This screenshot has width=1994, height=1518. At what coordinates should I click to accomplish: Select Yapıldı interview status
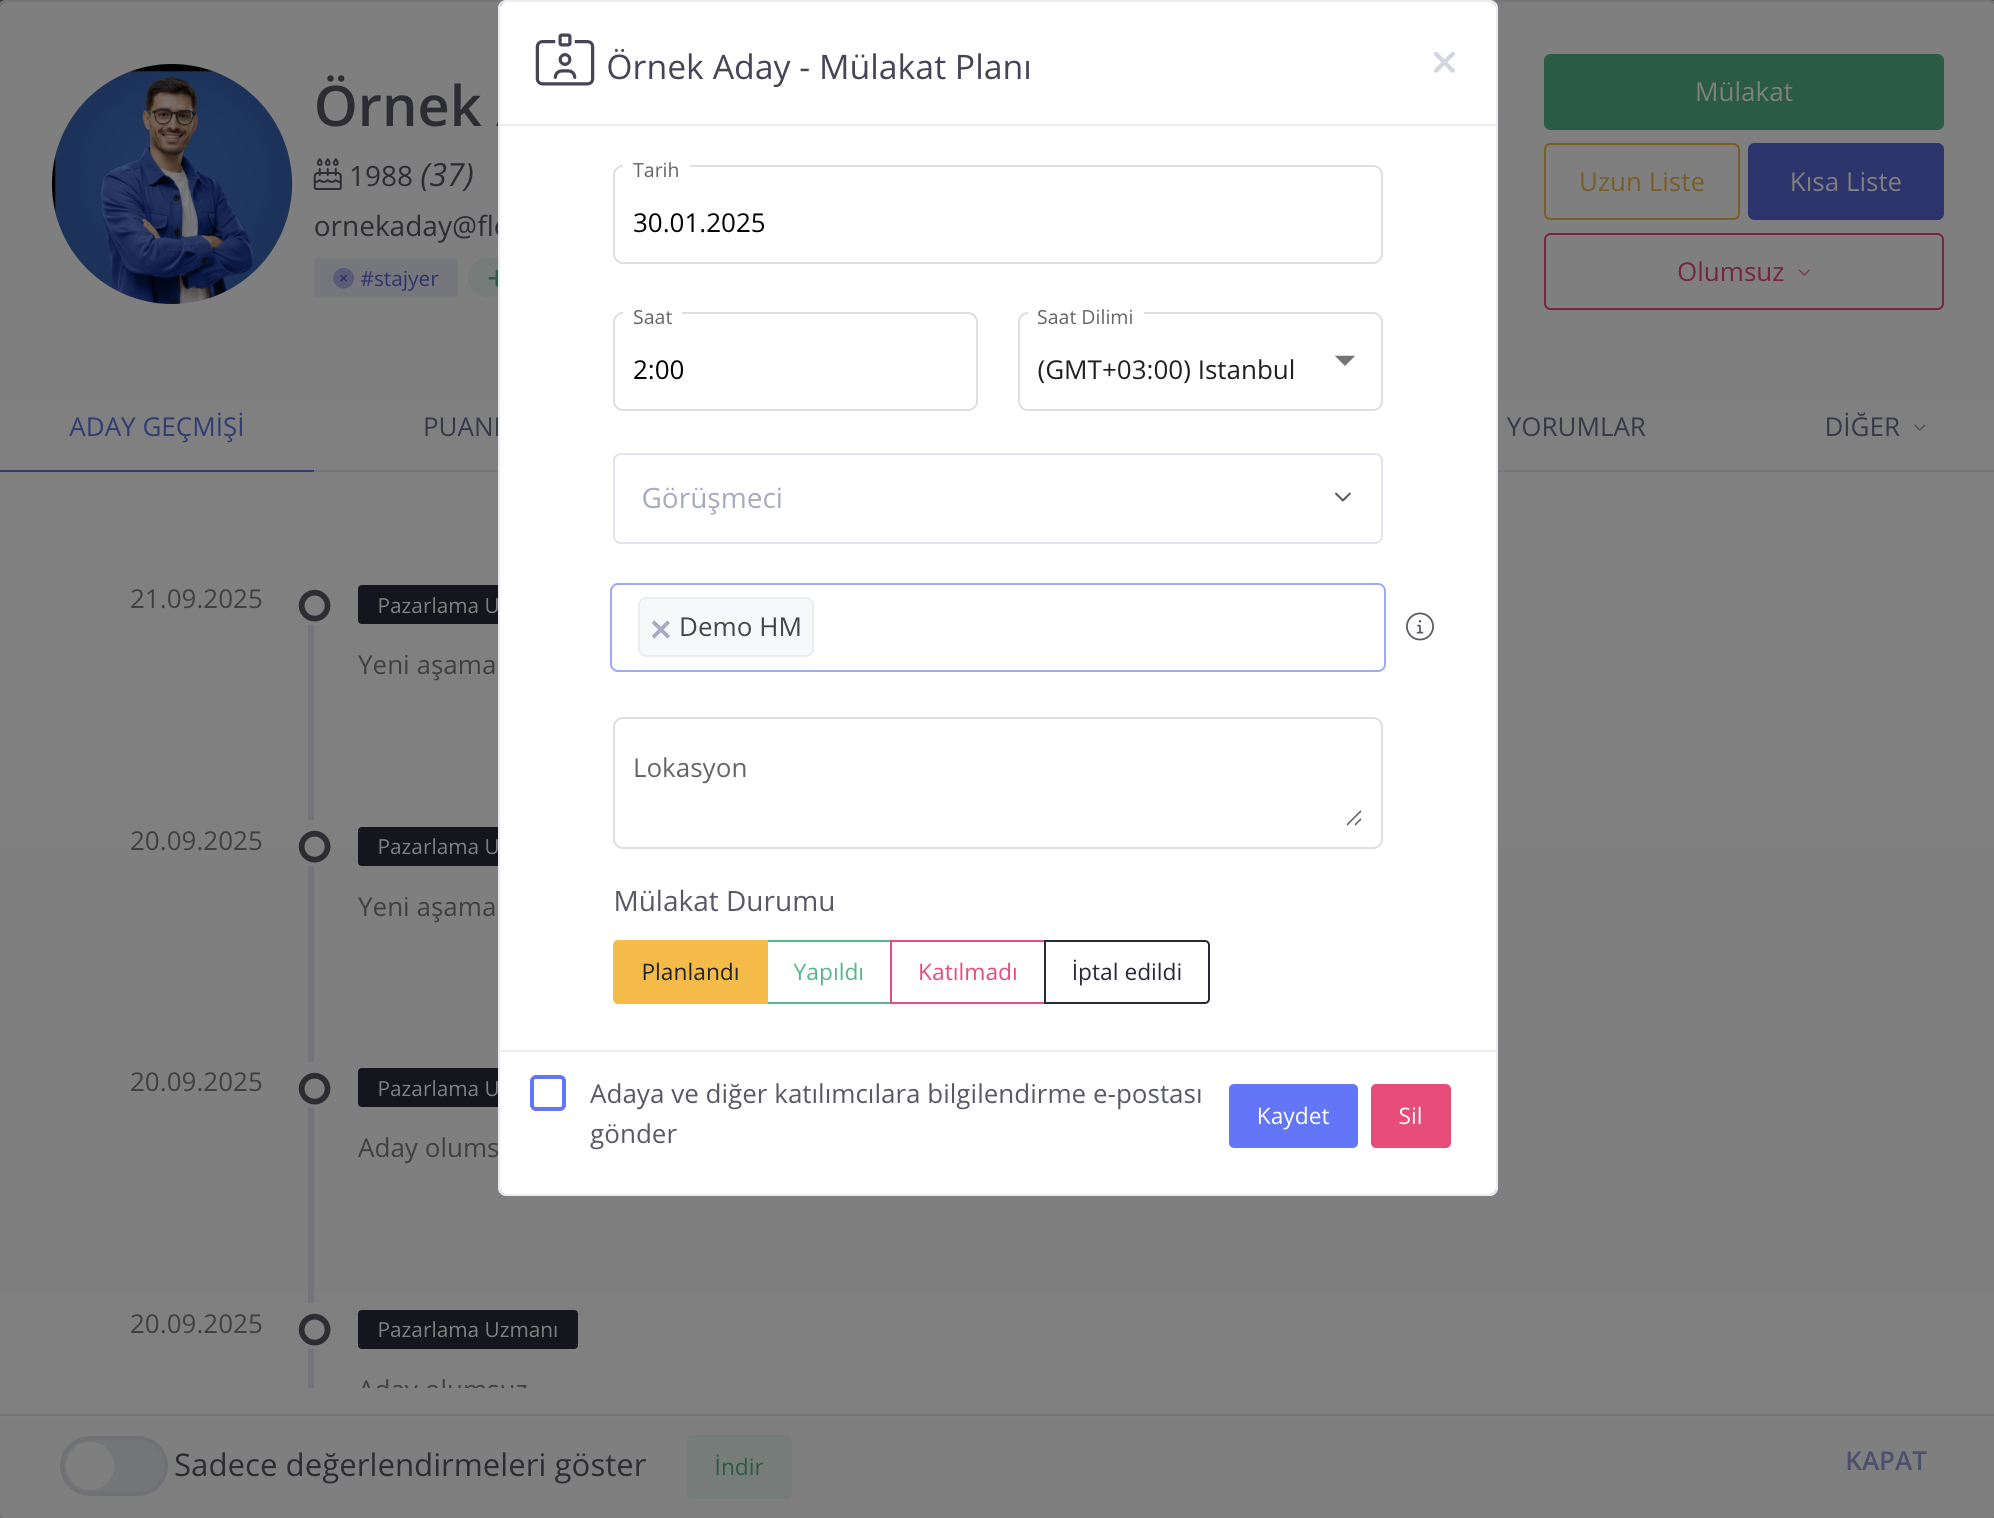[x=828, y=972]
